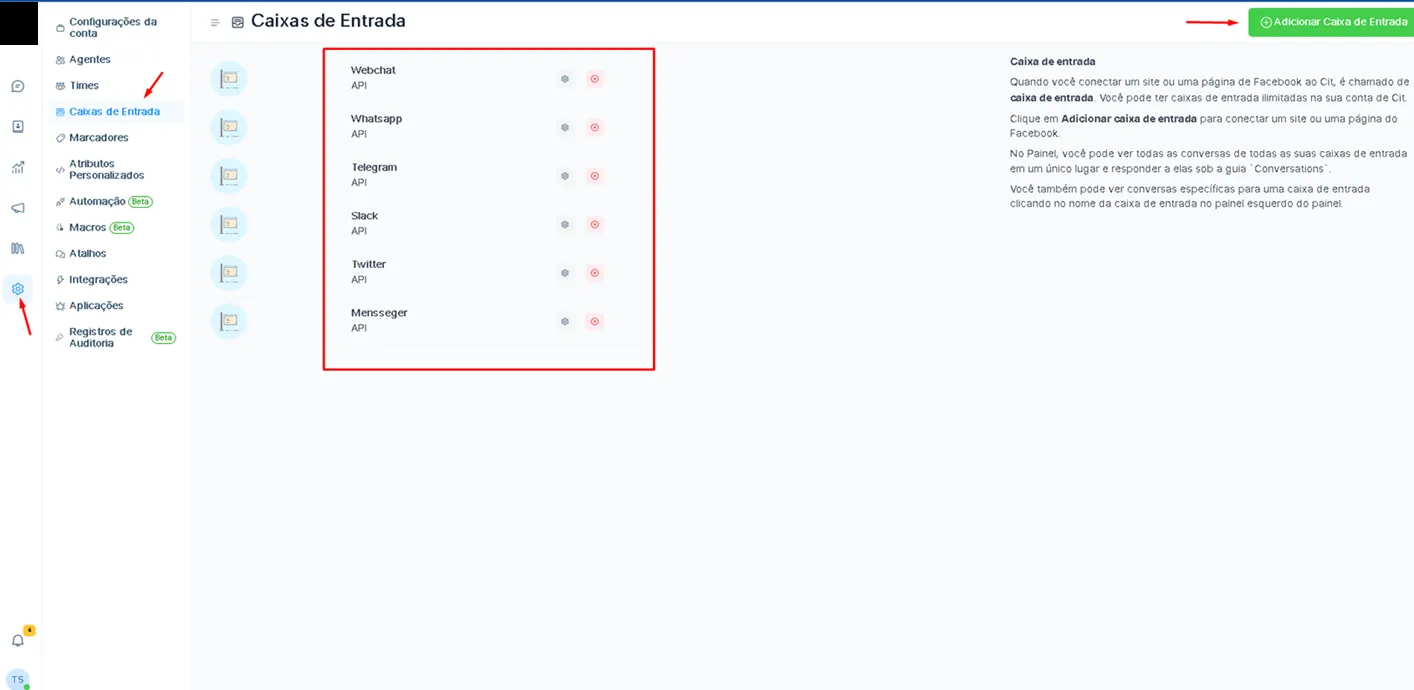Delete the Whatsapp inbox
The width and height of the screenshot is (1414, 690).
coord(595,127)
